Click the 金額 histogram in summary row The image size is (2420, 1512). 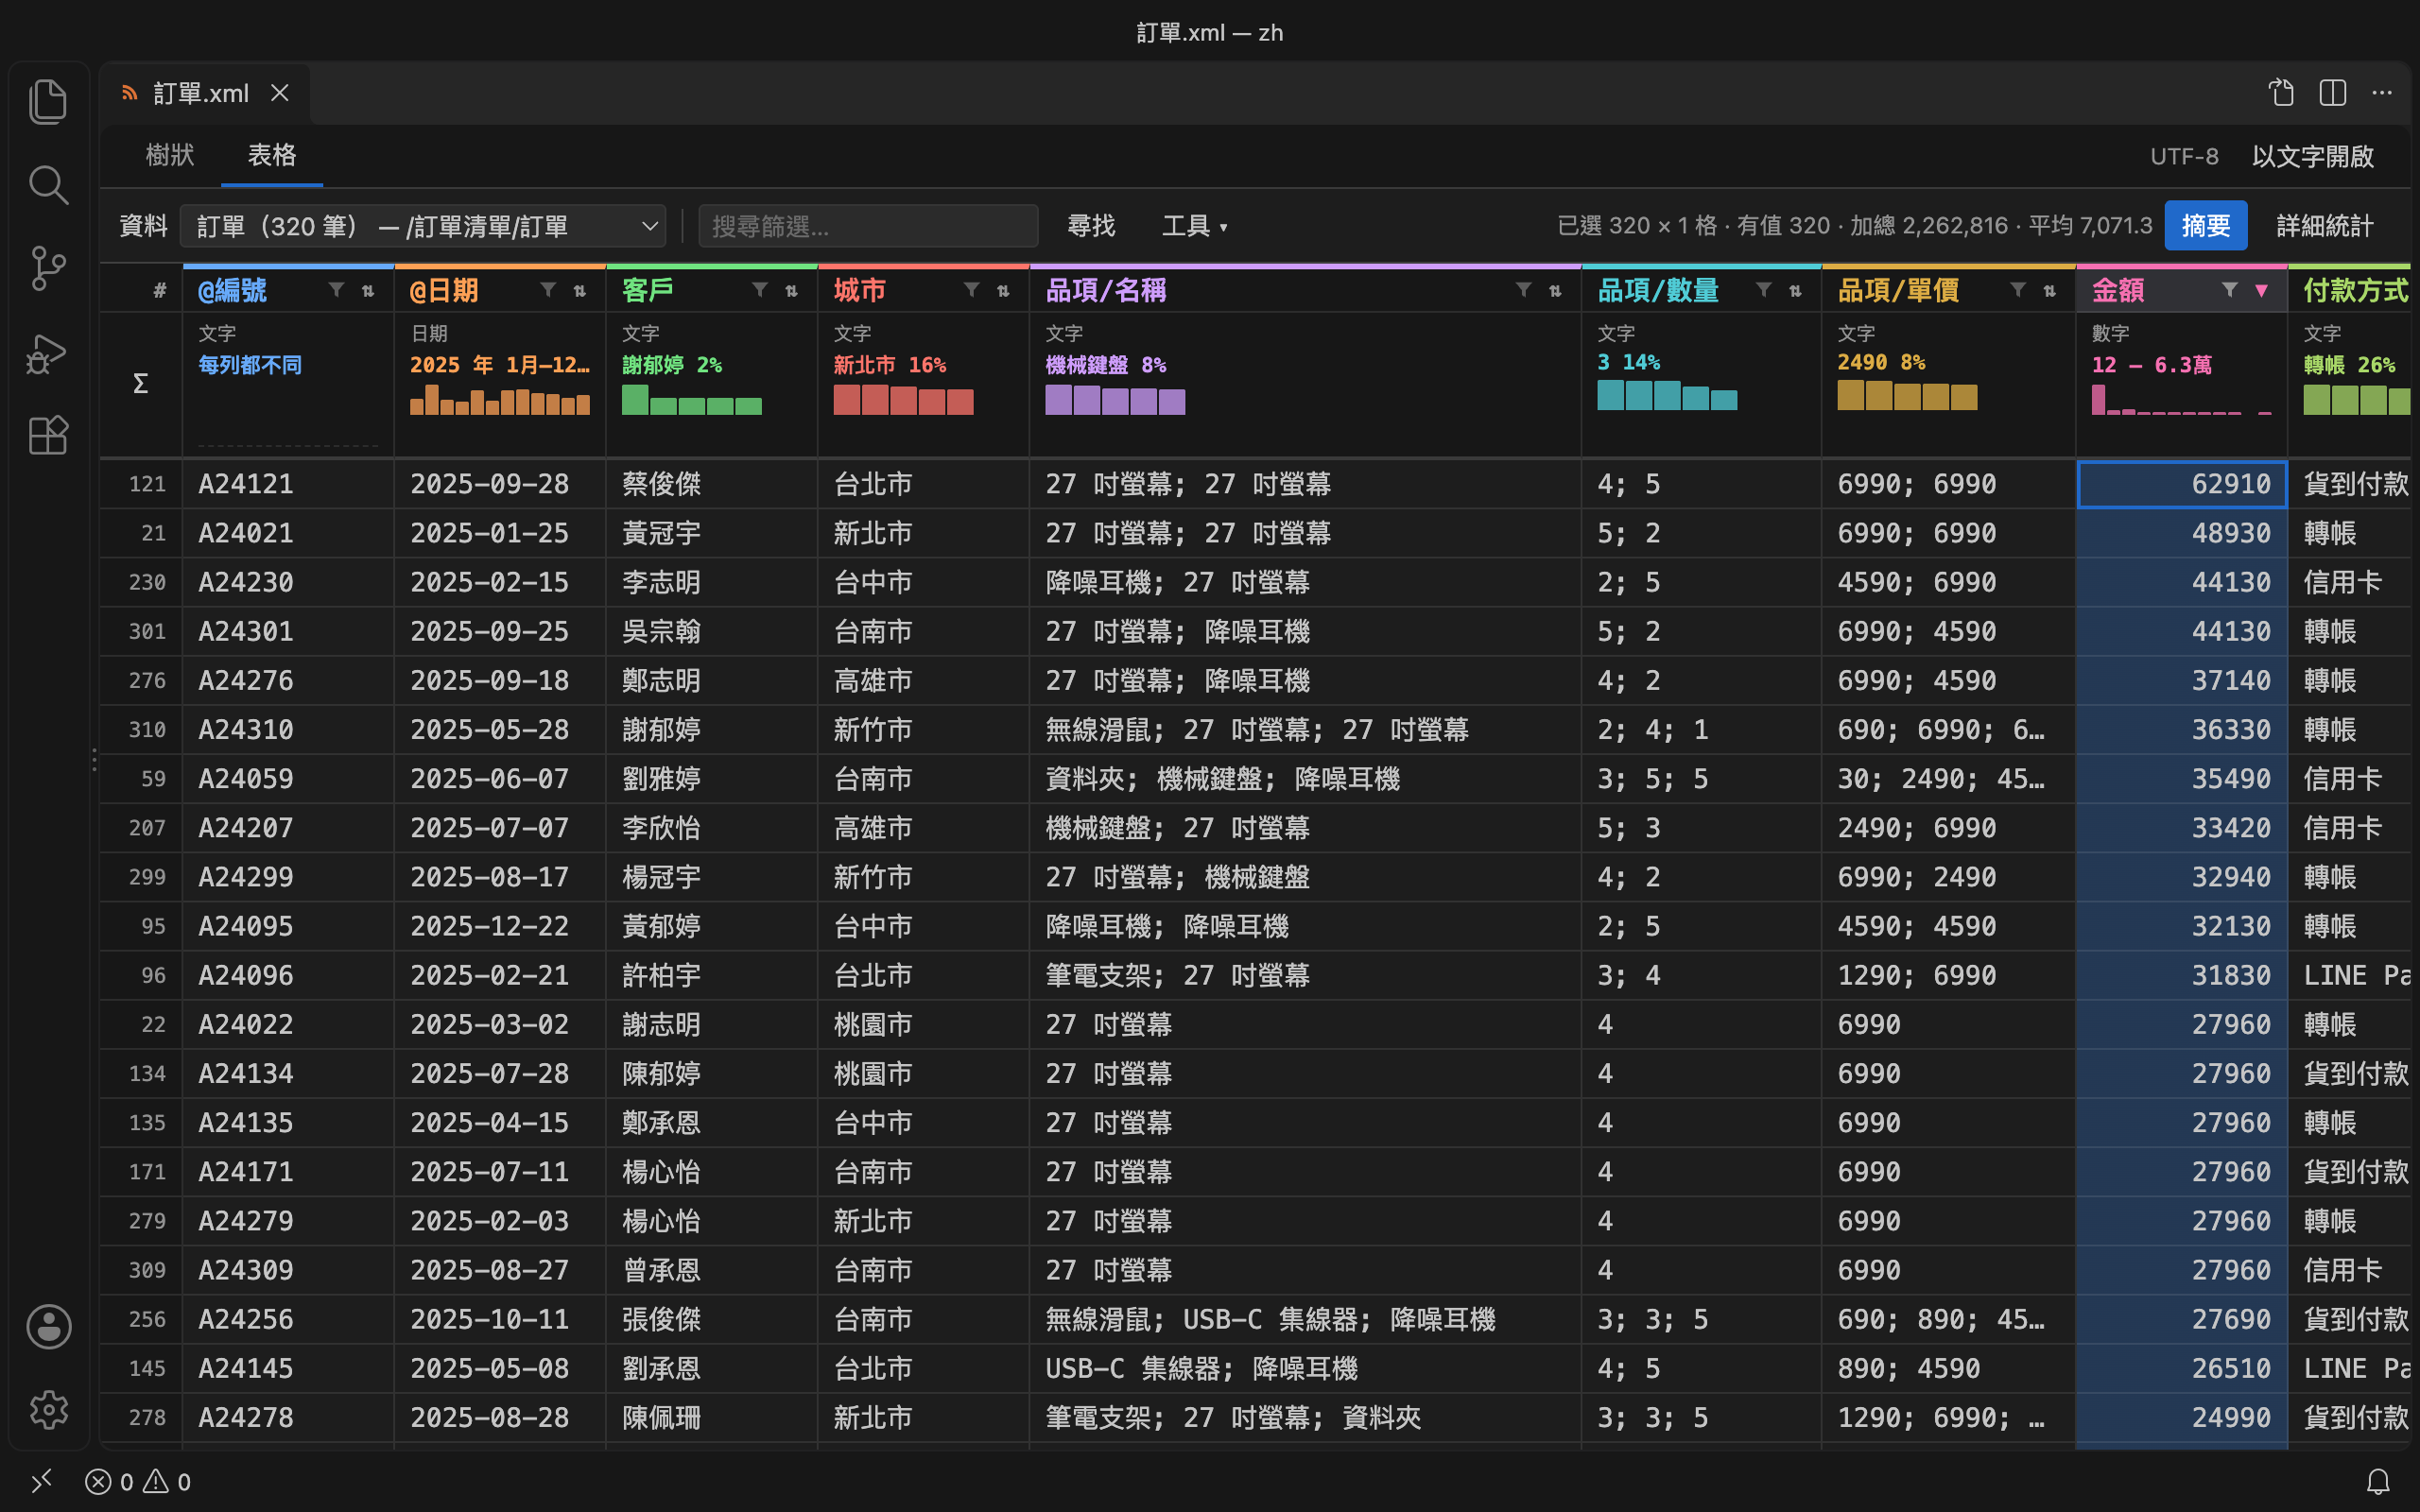click(x=2182, y=399)
